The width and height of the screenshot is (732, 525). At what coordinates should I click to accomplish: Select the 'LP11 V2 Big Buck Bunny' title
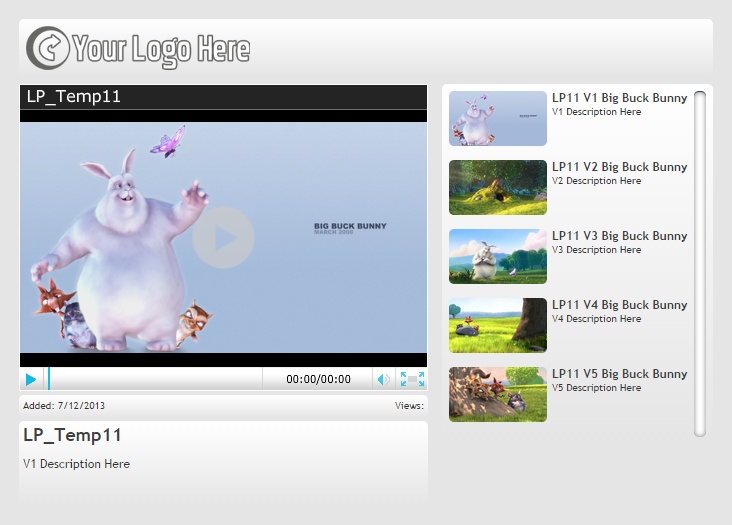tap(619, 167)
